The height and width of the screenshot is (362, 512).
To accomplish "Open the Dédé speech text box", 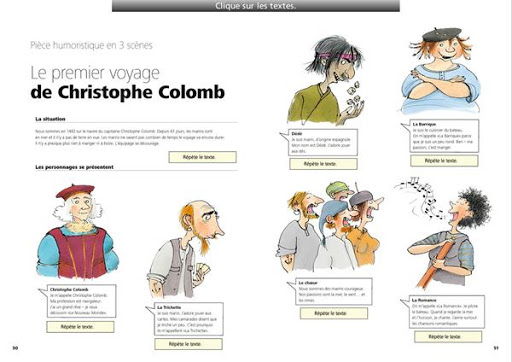I will (x=323, y=142).
